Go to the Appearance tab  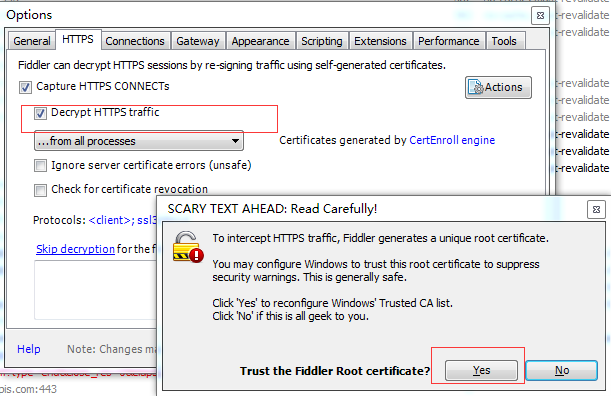click(x=260, y=41)
